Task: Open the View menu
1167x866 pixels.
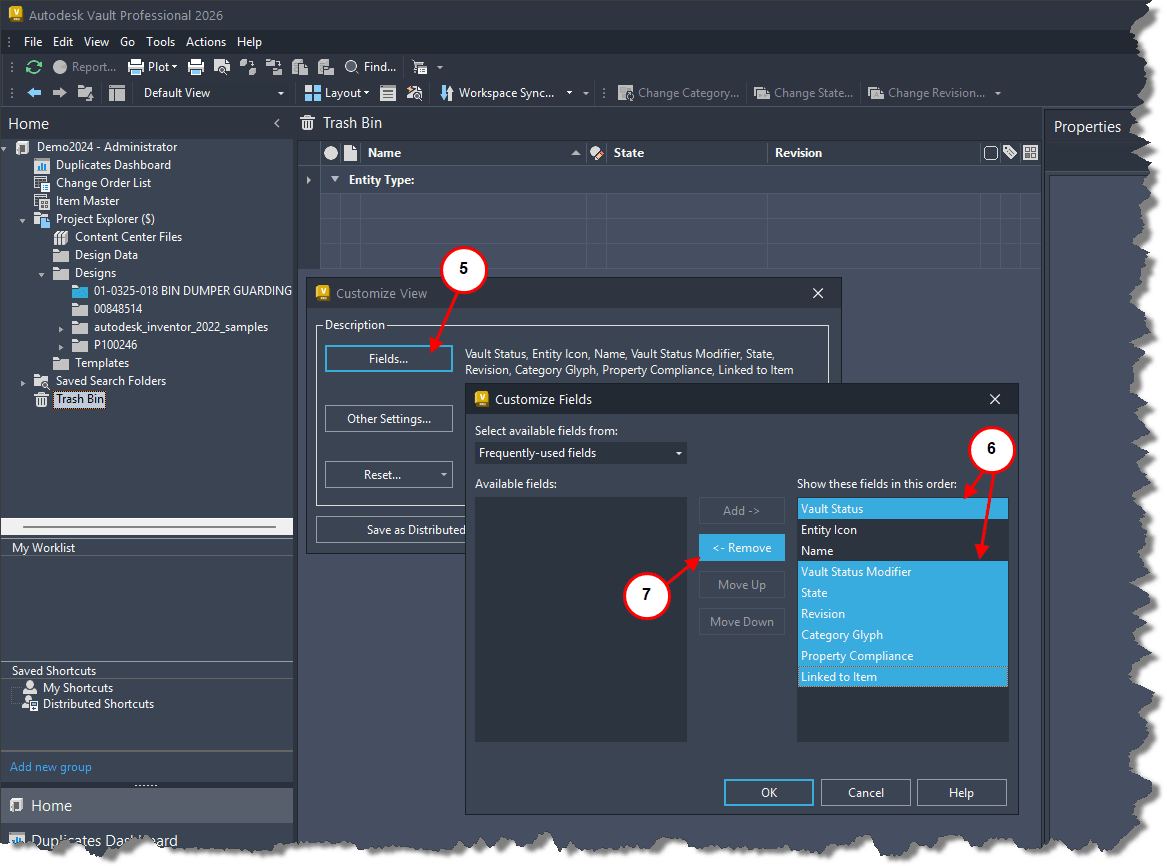Action: pos(96,42)
